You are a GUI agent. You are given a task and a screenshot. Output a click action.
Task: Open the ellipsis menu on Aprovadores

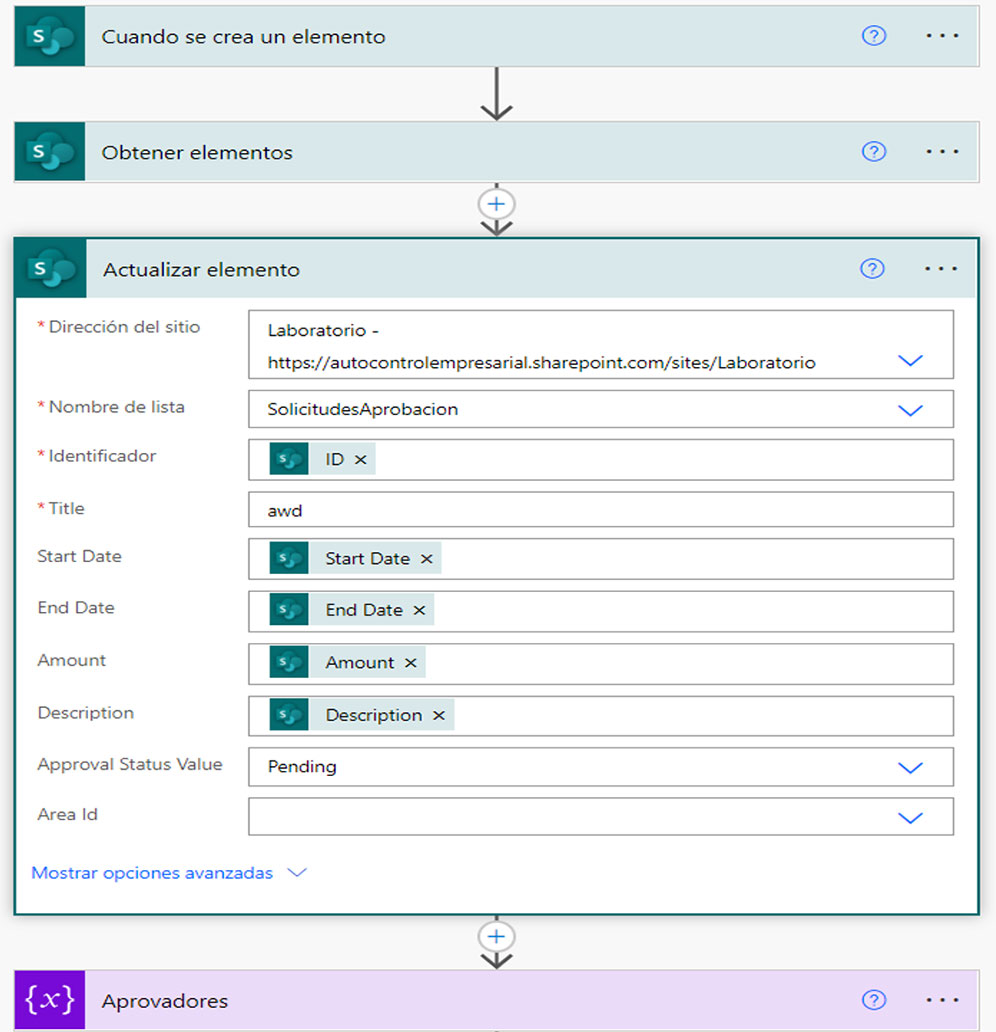941,1000
